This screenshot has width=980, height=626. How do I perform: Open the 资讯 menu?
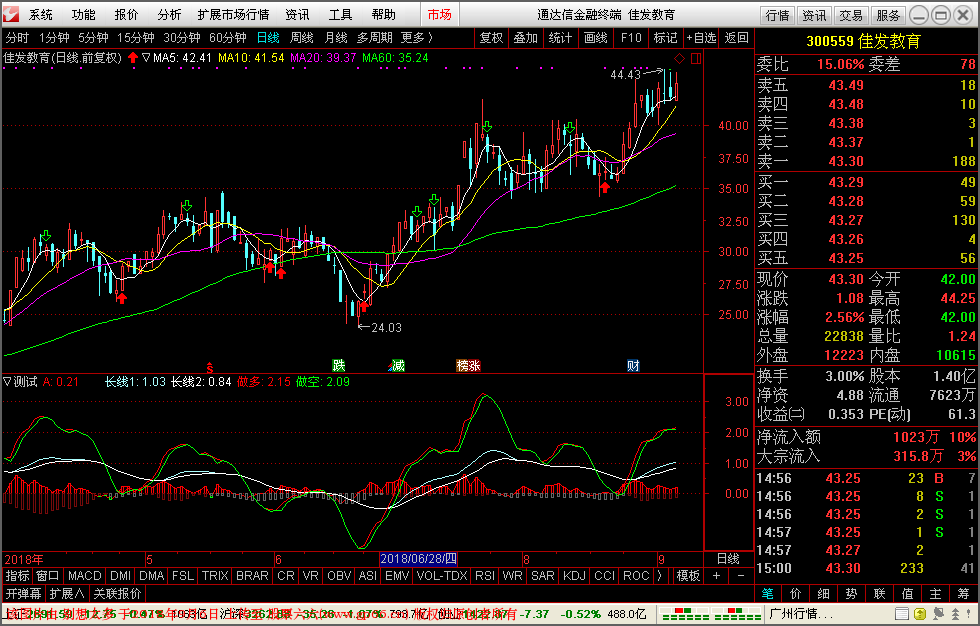(297, 14)
